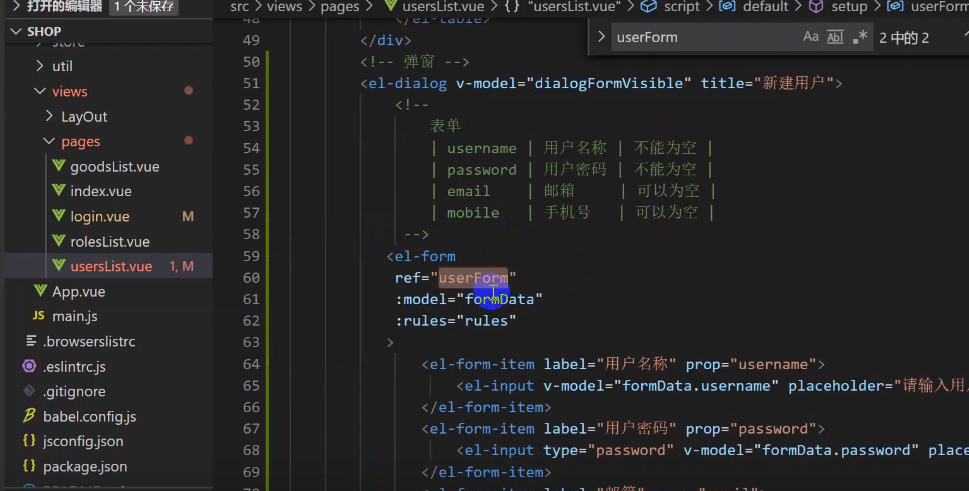Click dialogFormVisible on line 51
The height and width of the screenshot is (491, 969).
point(608,83)
